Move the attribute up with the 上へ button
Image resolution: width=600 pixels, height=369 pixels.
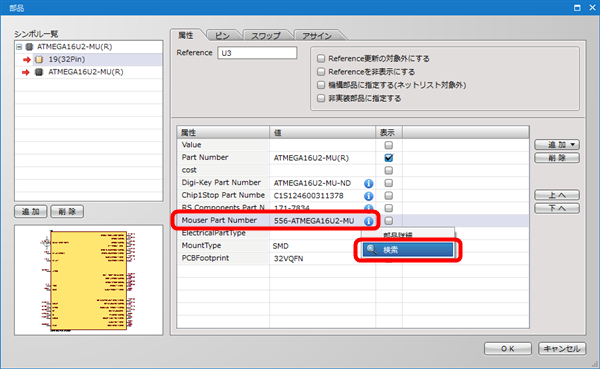pos(557,195)
